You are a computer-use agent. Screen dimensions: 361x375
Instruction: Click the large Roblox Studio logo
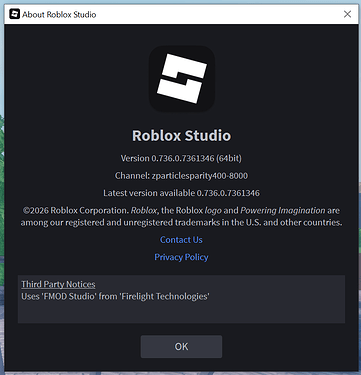point(181,79)
